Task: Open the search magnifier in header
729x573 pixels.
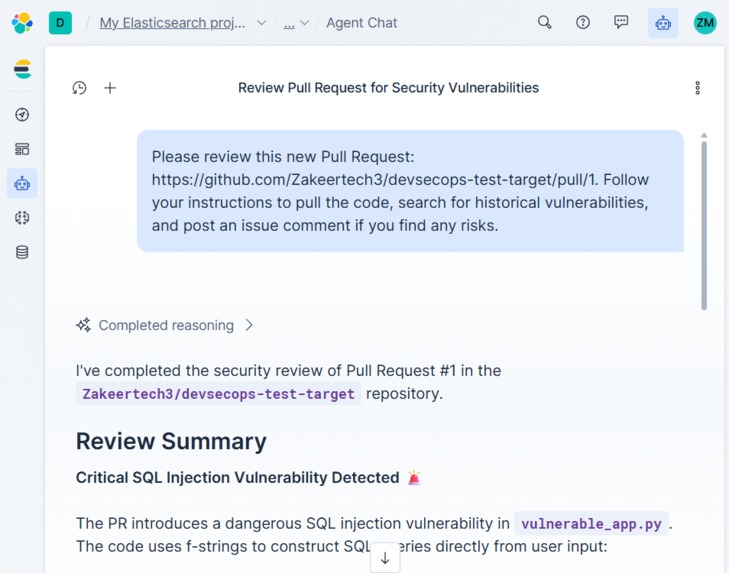Action: pyautogui.click(x=544, y=22)
